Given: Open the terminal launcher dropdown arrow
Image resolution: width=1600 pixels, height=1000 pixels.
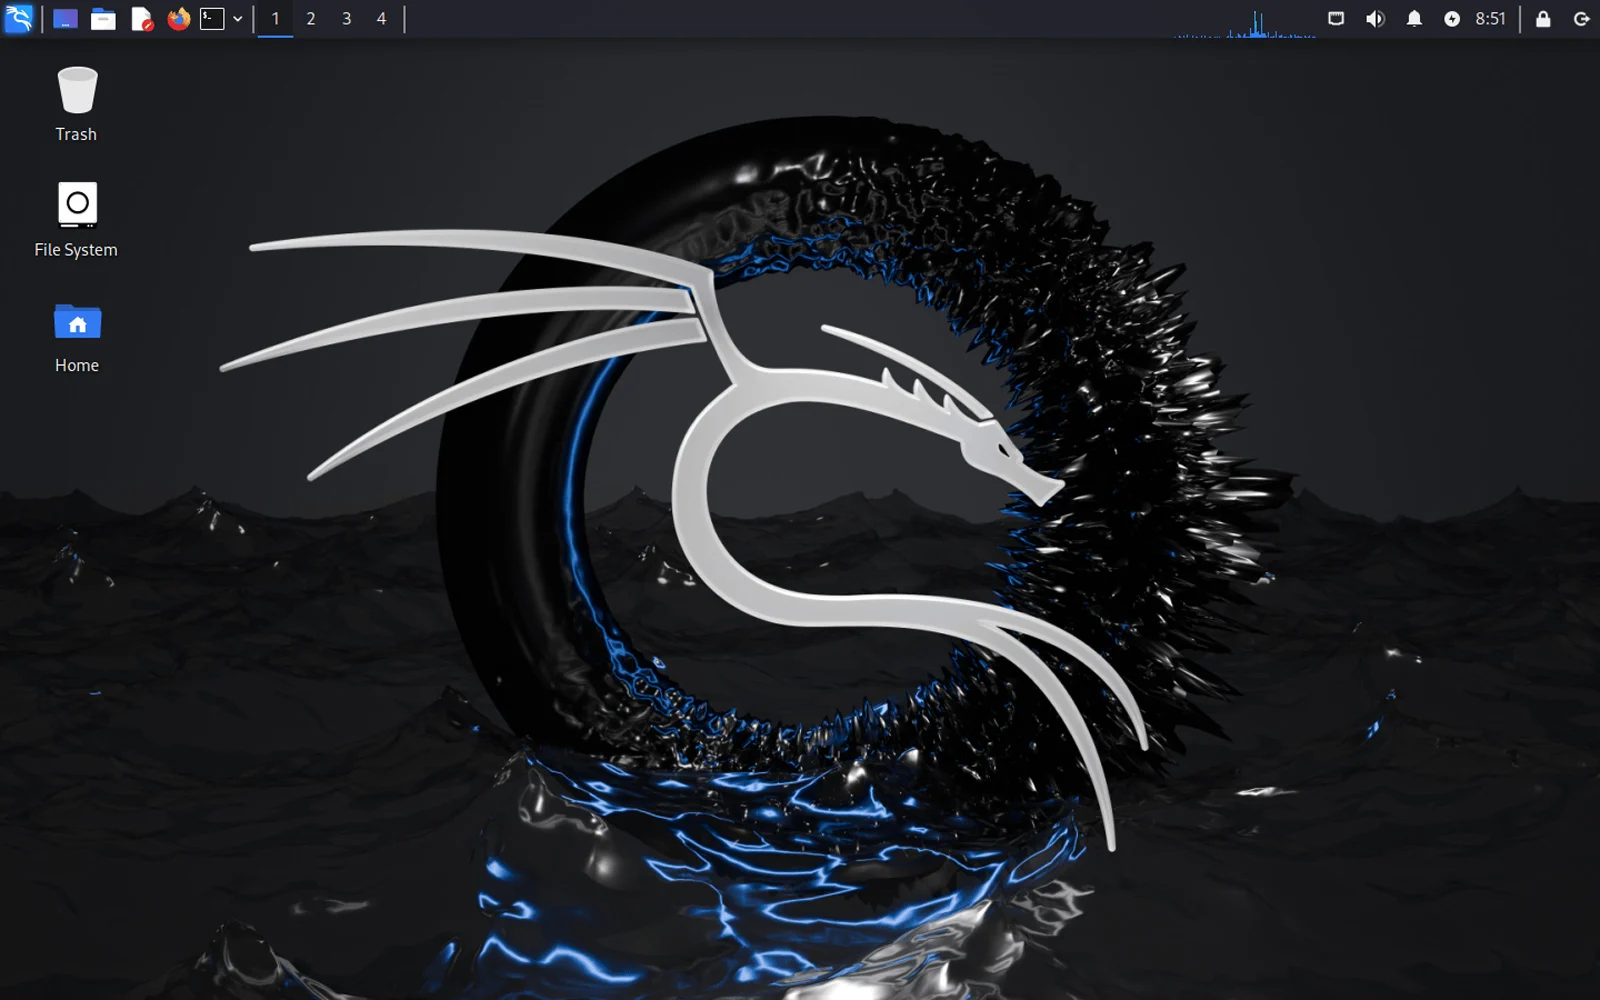Looking at the screenshot, I should pyautogui.click(x=237, y=18).
